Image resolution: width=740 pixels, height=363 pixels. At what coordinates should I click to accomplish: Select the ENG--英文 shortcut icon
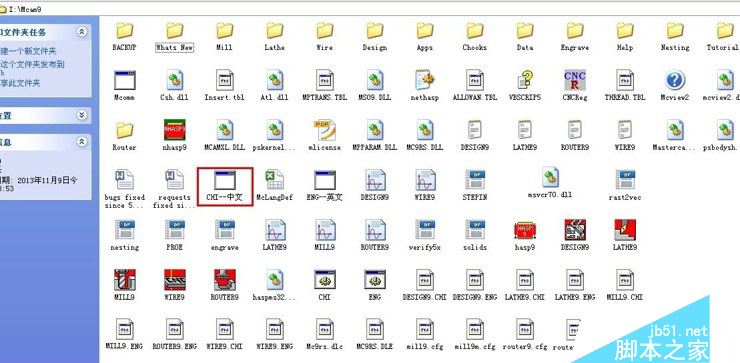[x=325, y=181]
